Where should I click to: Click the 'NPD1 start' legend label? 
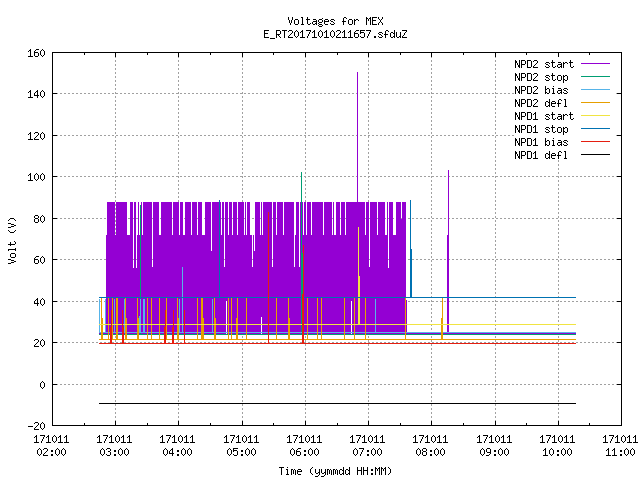544,116
